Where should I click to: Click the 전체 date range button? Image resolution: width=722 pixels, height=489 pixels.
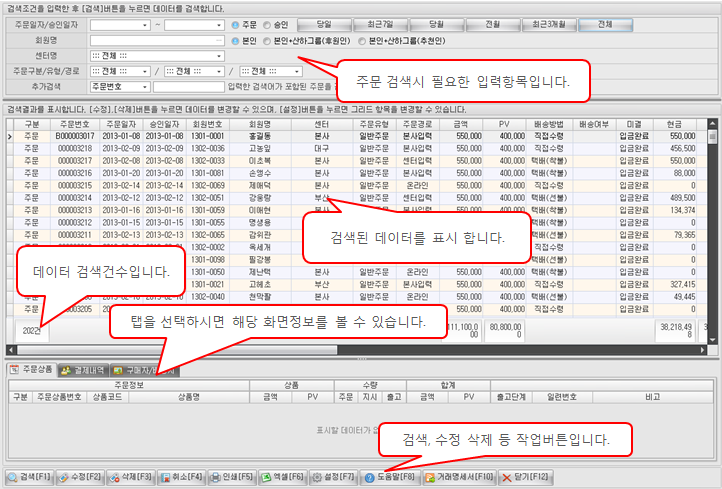(x=606, y=25)
